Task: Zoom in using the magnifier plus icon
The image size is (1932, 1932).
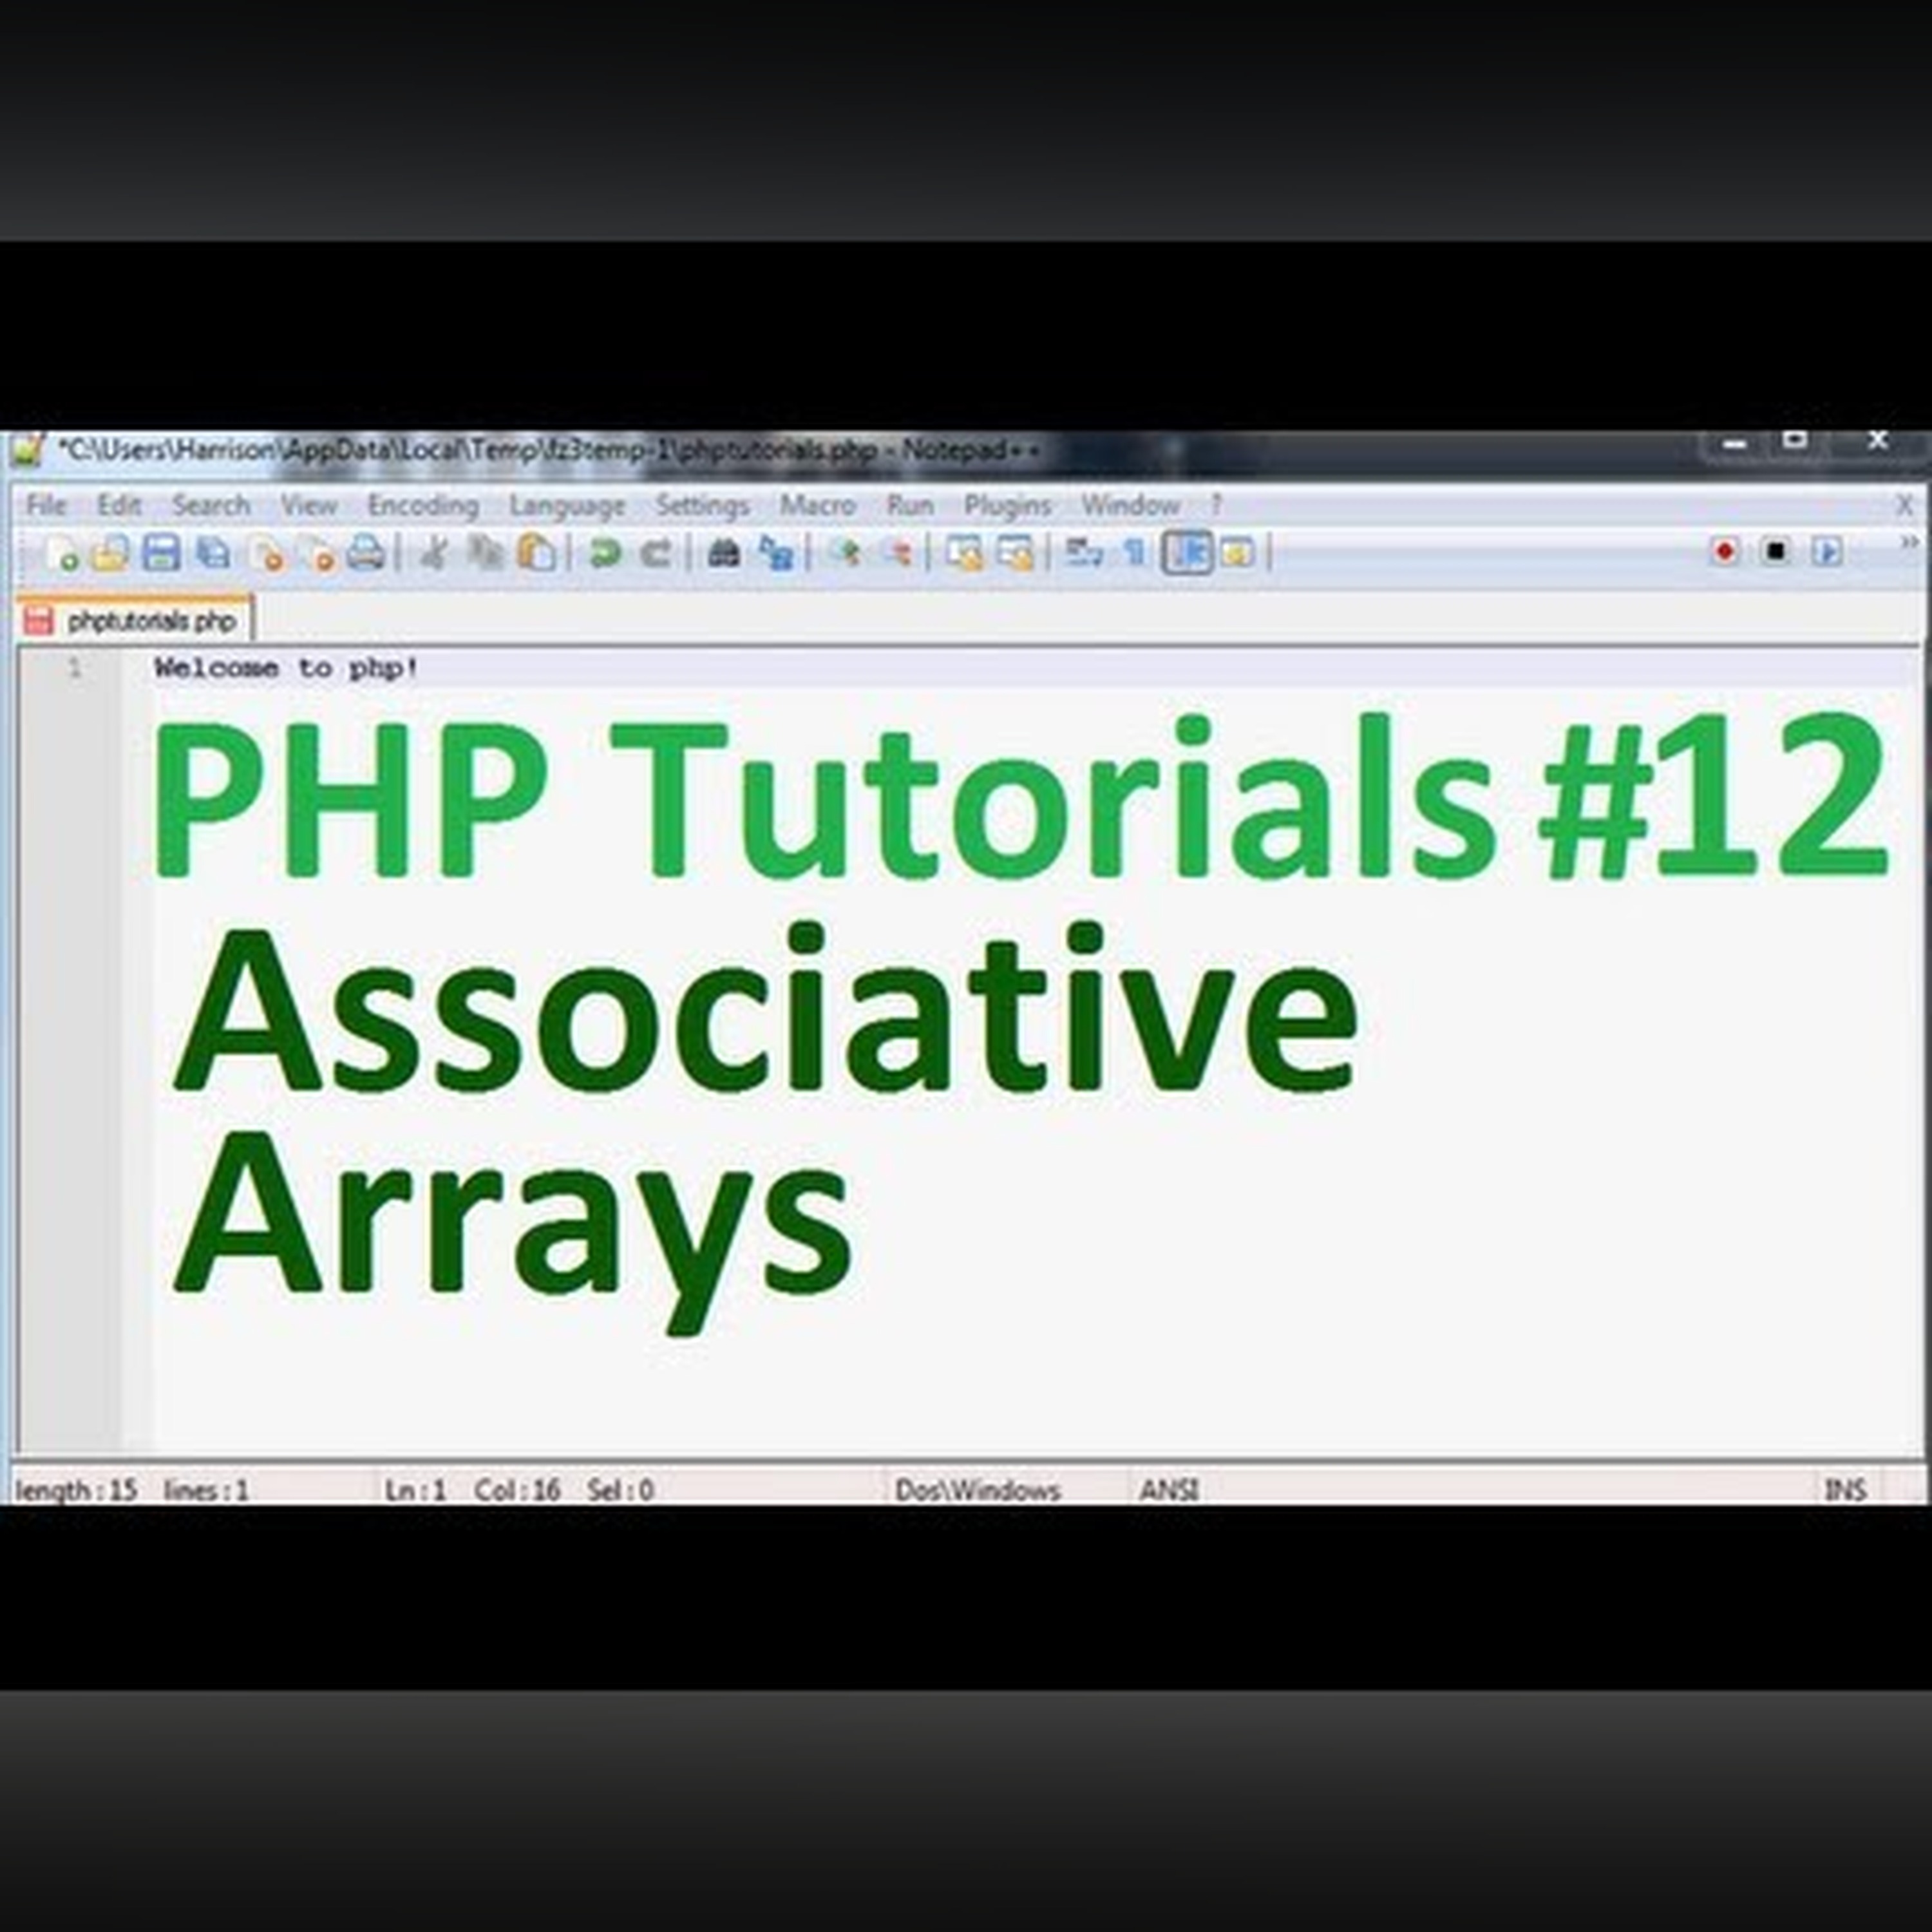Action: click(x=846, y=553)
